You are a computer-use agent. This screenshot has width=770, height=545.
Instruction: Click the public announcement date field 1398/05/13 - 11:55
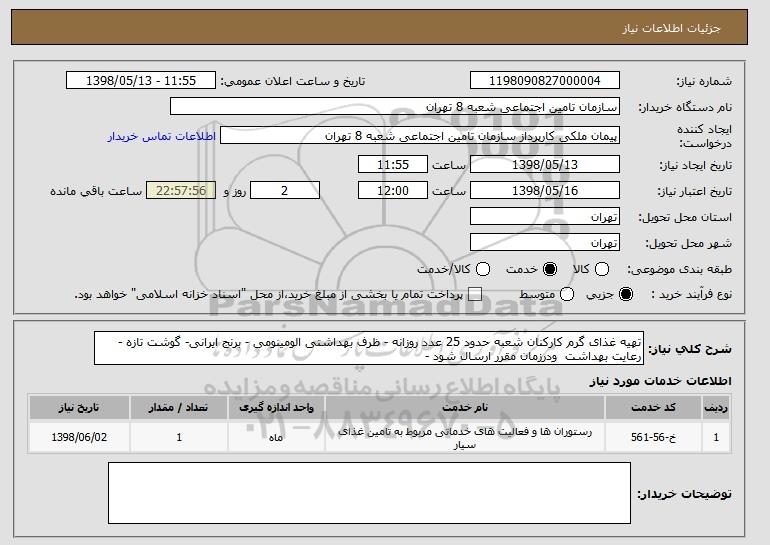click(x=141, y=81)
